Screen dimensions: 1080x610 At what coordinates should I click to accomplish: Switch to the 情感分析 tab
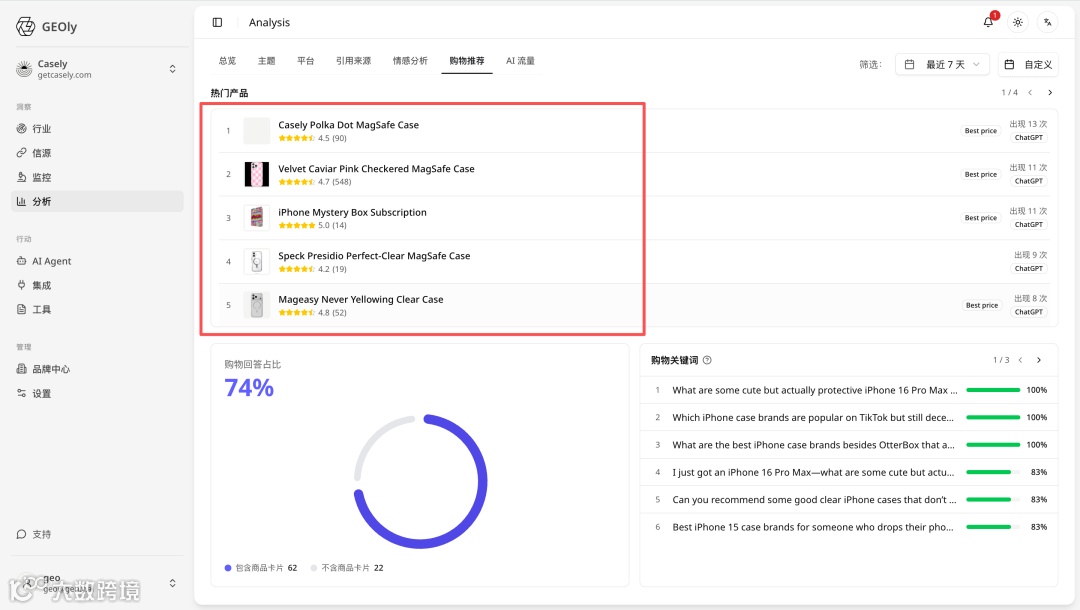(x=411, y=61)
